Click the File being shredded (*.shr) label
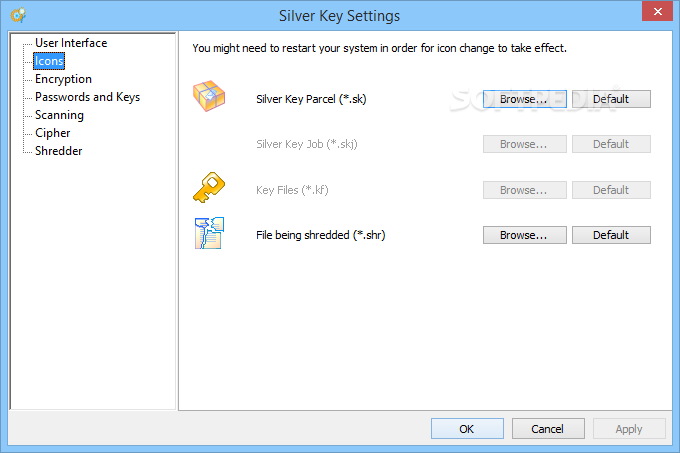Screen dimensions: 680x453 point(321,235)
